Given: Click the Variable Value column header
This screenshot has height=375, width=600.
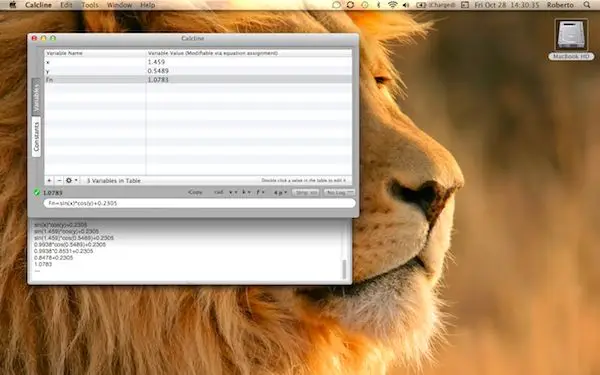Looking at the screenshot, I should [249, 53].
